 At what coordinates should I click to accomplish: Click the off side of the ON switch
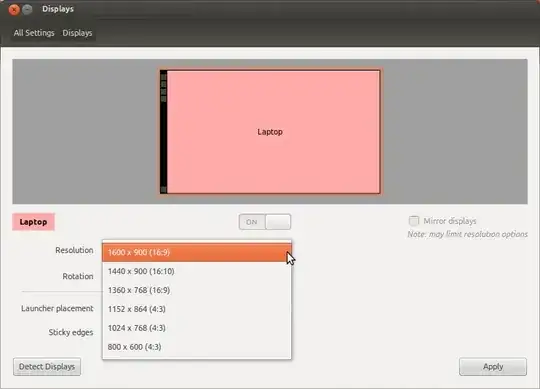click(278, 222)
